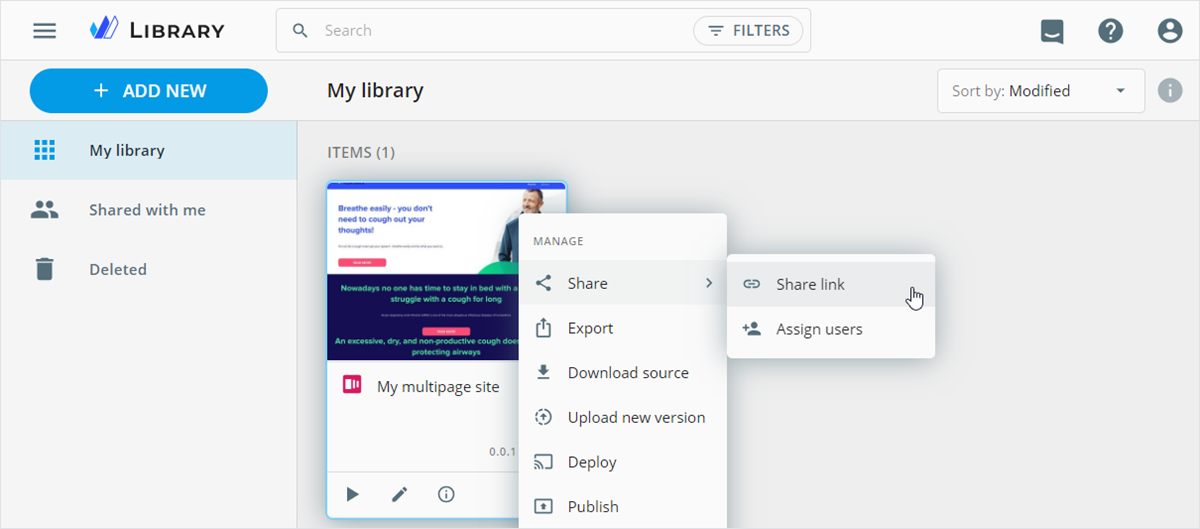The height and width of the screenshot is (529, 1200).
Task: Open item info icon on the card
Action: (x=447, y=494)
